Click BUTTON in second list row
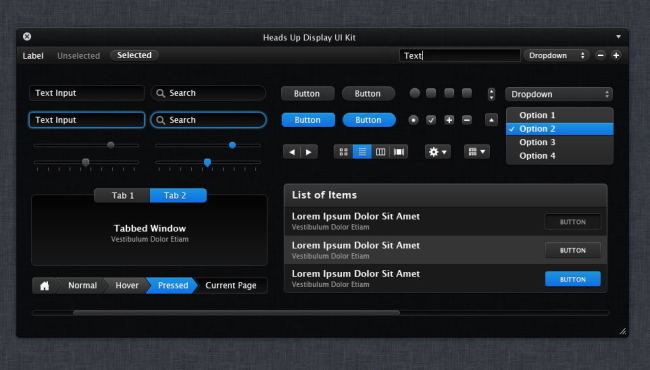 coord(573,251)
